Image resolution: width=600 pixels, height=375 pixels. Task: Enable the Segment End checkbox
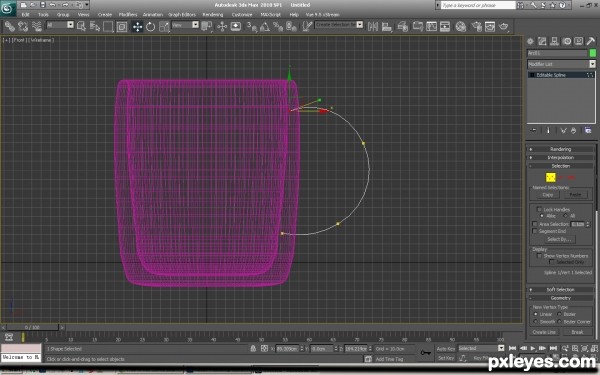(x=535, y=231)
